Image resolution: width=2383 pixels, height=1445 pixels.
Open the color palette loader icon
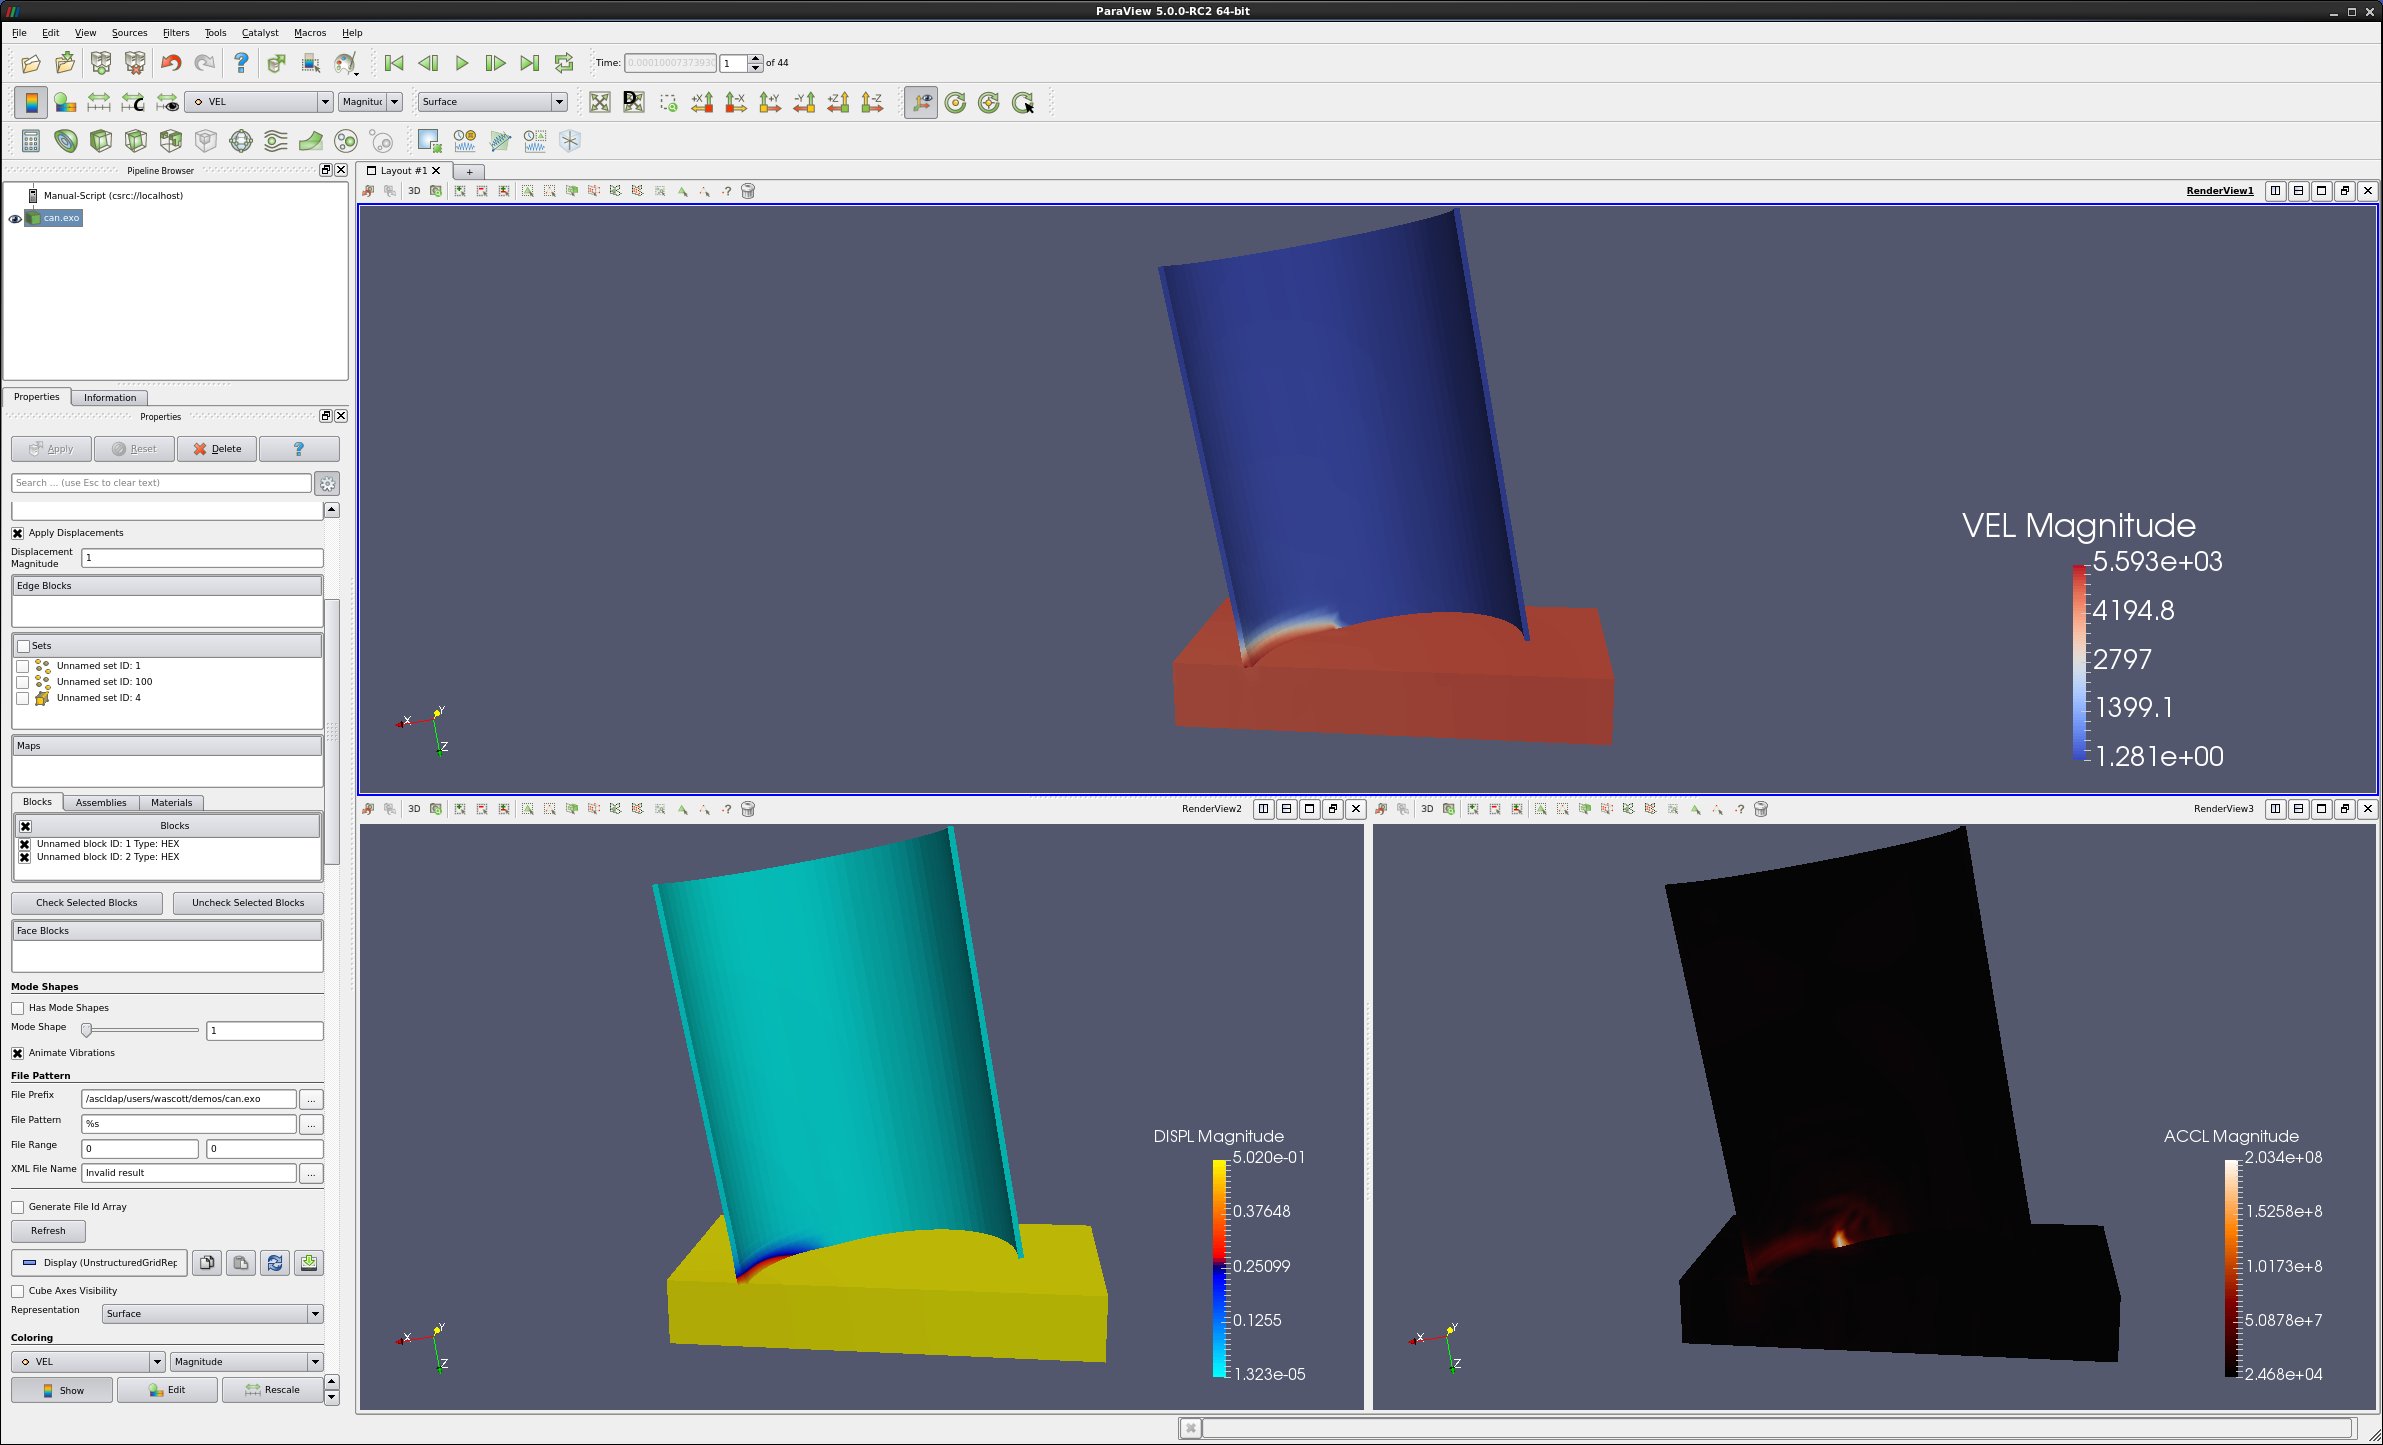(x=346, y=63)
